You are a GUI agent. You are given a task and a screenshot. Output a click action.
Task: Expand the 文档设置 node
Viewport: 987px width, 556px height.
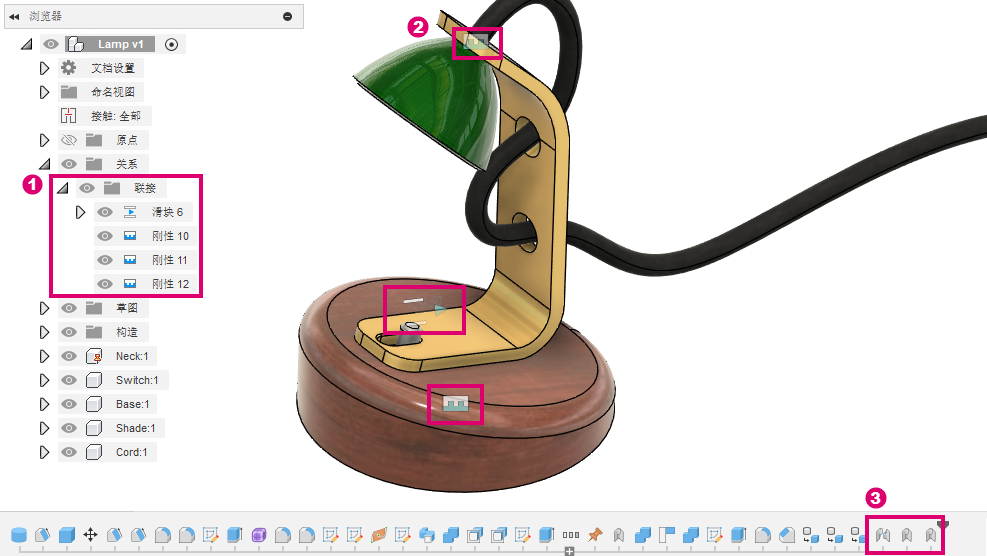click(x=44, y=68)
